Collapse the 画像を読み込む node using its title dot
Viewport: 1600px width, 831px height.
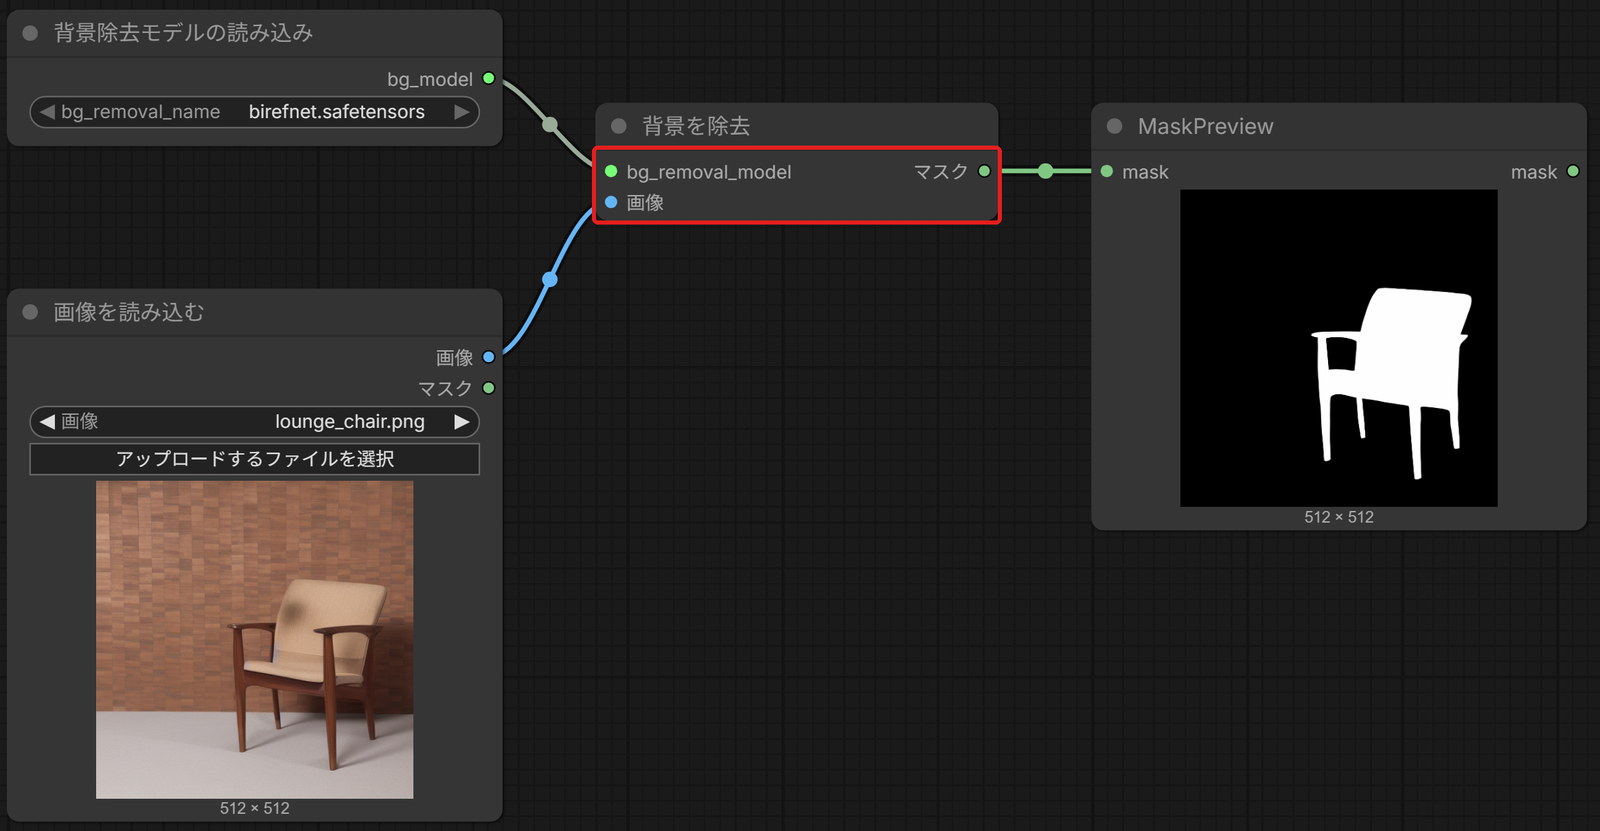pos(30,312)
